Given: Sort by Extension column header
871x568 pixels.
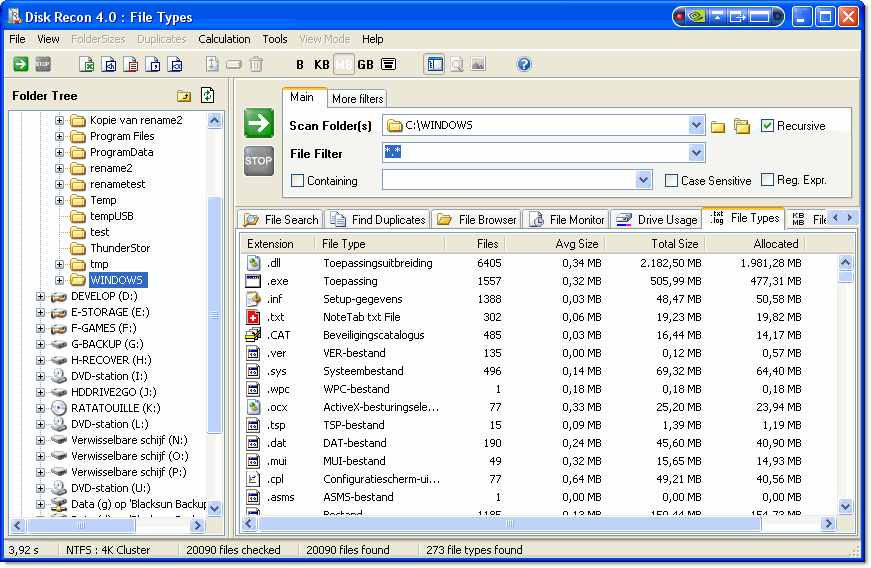Looking at the screenshot, I should [x=278, y=244].
